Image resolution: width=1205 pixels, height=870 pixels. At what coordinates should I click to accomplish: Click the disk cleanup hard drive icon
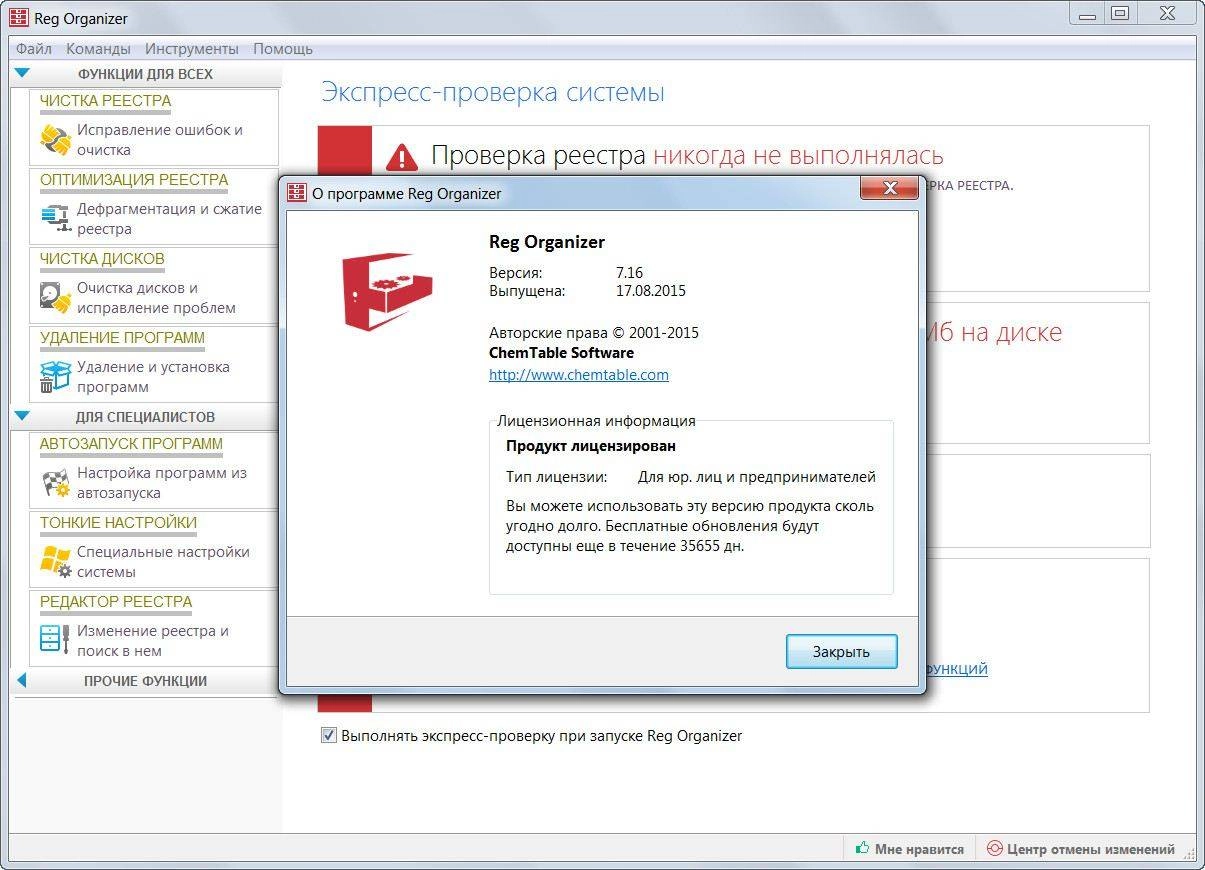55,297
